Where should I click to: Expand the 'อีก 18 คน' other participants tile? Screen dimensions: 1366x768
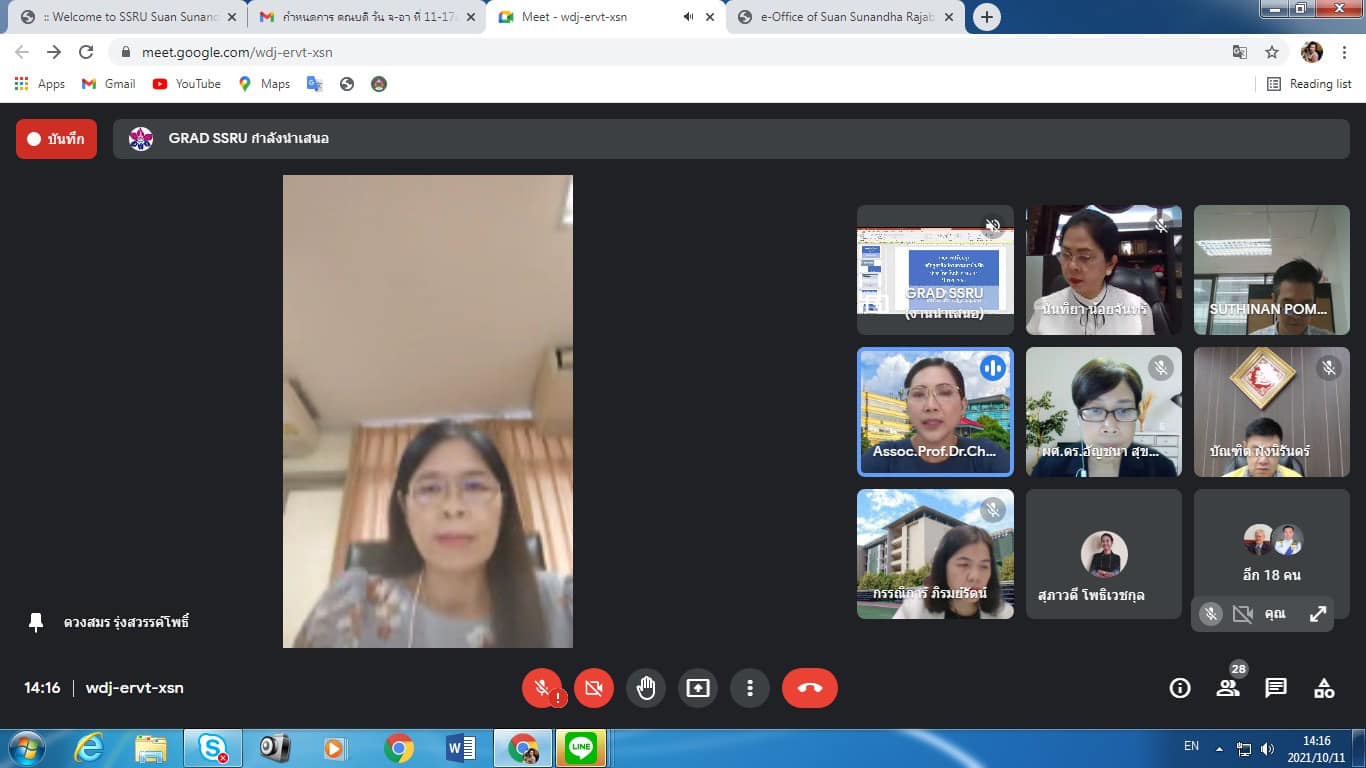click(x=1271, y=553)
